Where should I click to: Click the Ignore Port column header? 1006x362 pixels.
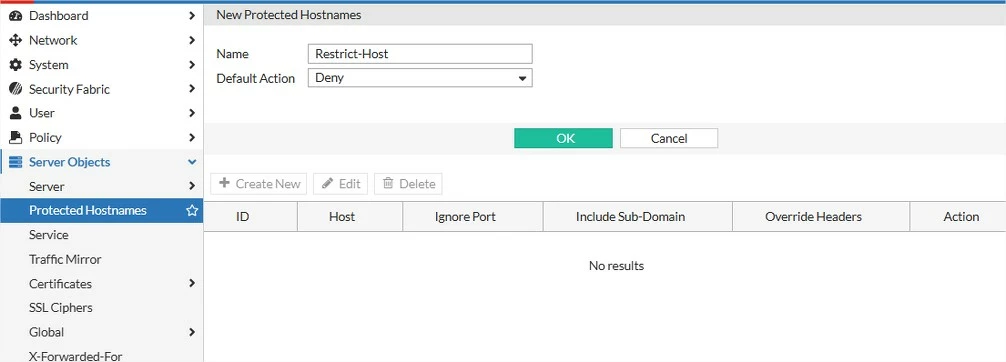tap(473, 217)
